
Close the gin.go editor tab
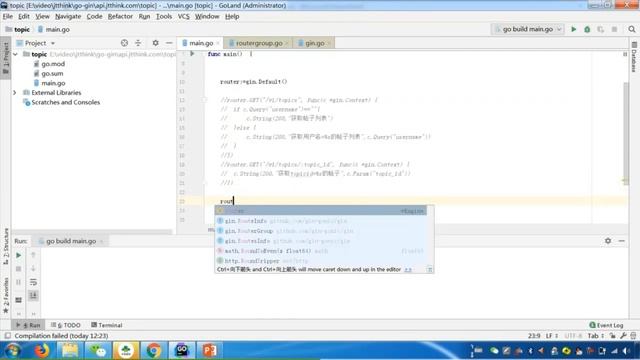point(329,43)
